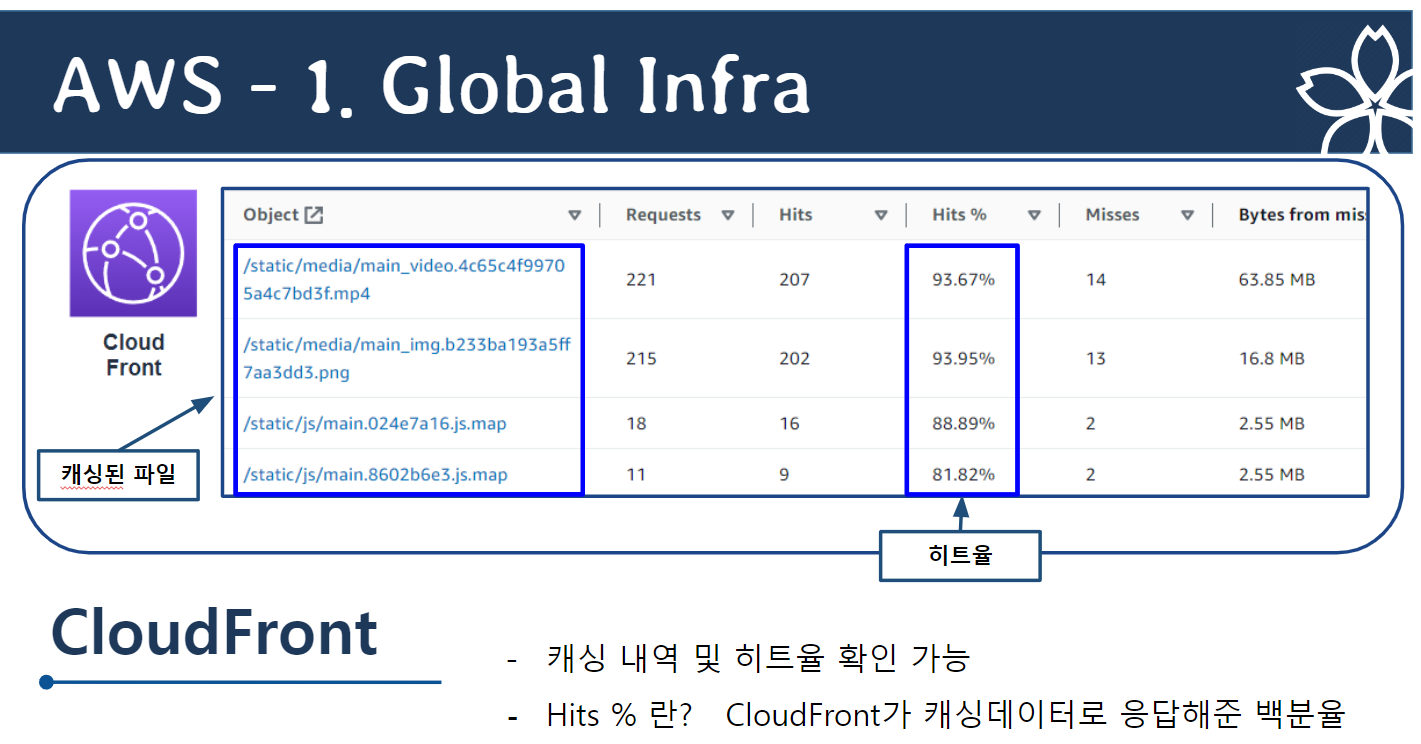Click the Requests column header
1421x744 pixels.
663,215
